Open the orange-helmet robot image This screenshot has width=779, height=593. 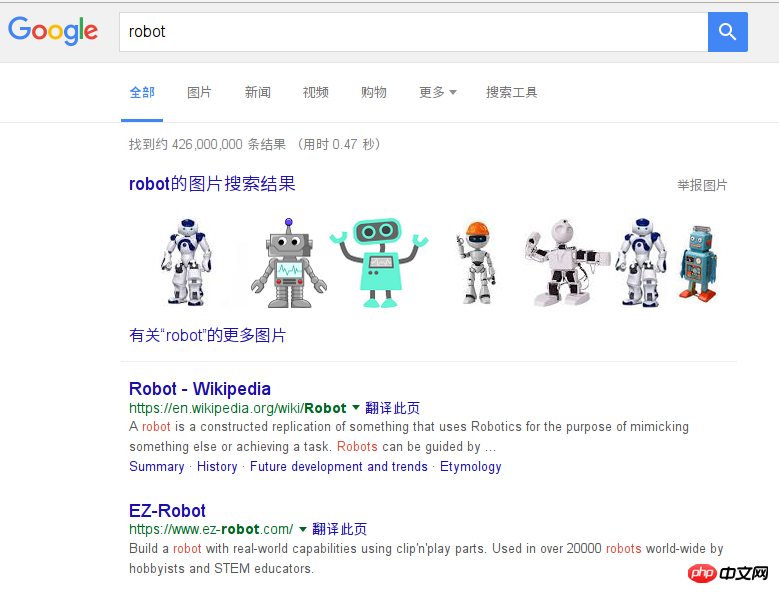pyautogui.click(x=476, y=262)
